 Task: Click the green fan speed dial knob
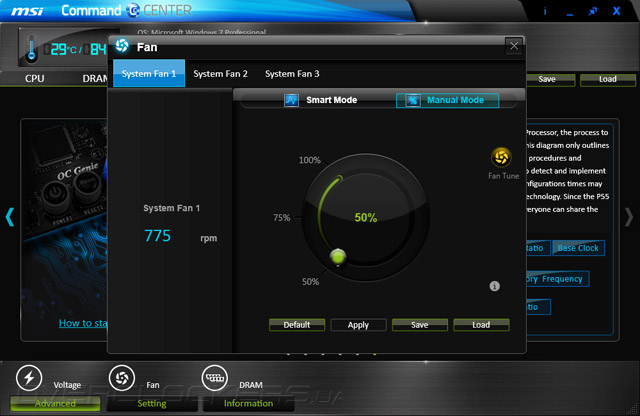pos(338,257)
